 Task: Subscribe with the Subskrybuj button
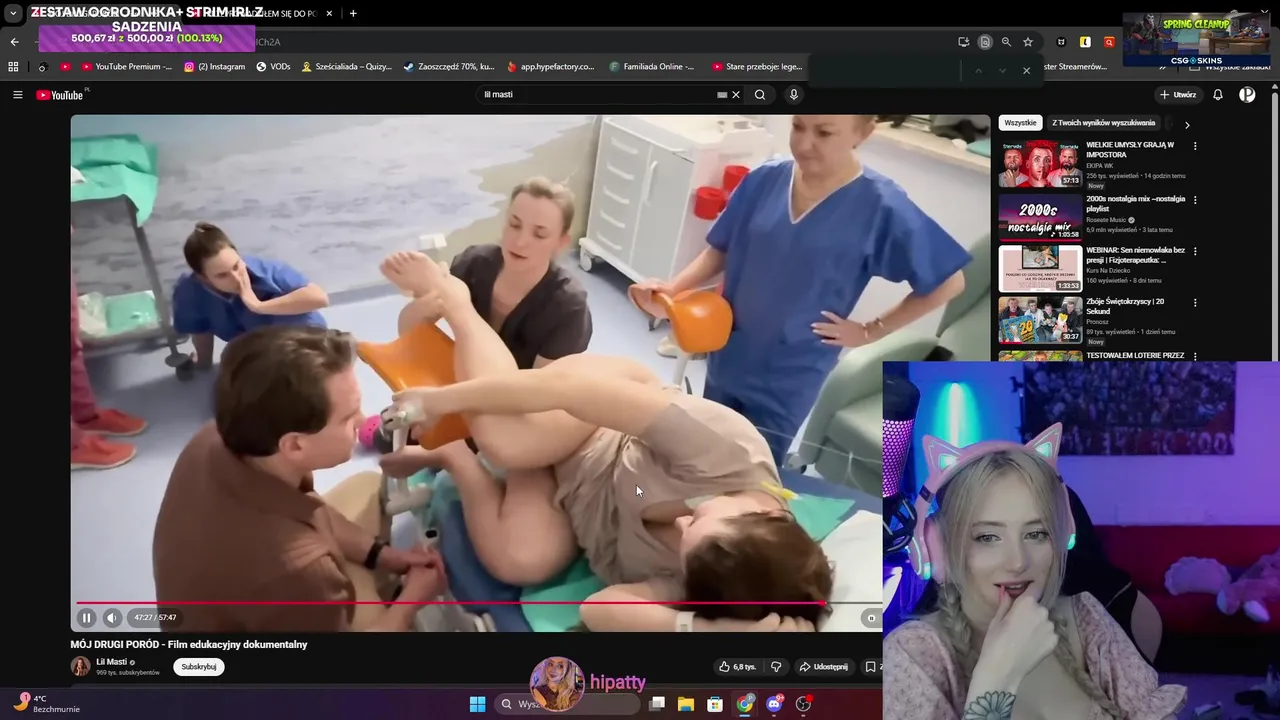click(x=199, y=667)
